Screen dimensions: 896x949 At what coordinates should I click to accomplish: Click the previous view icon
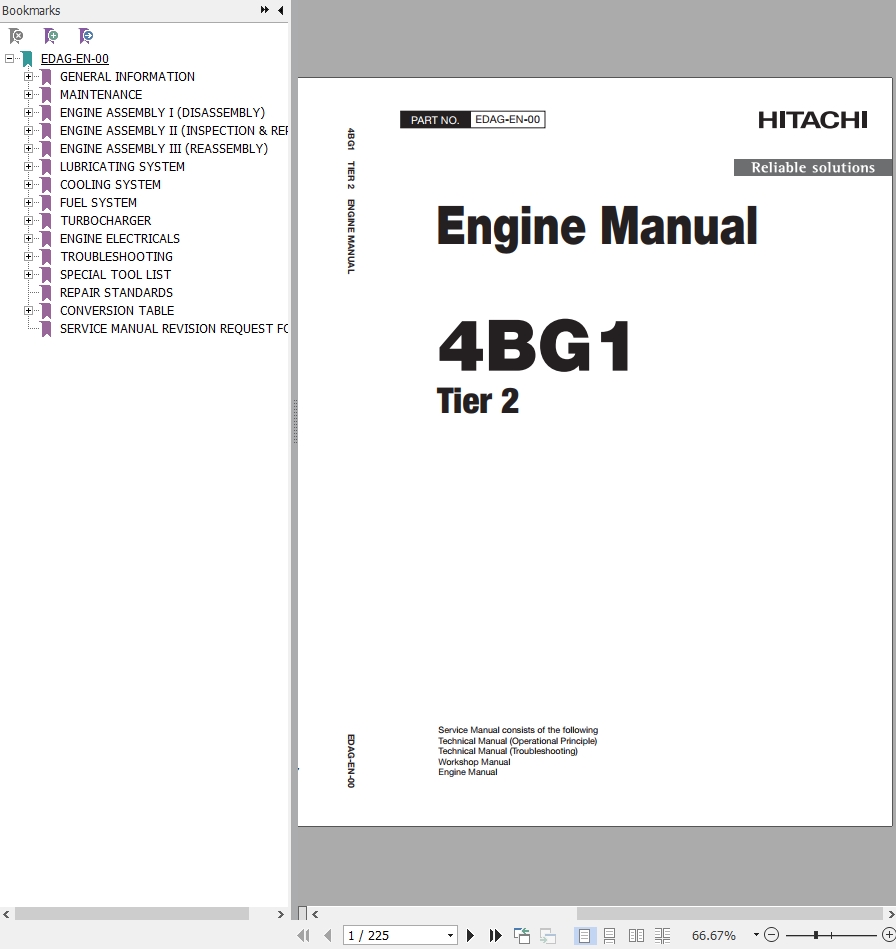click(521, 935)
